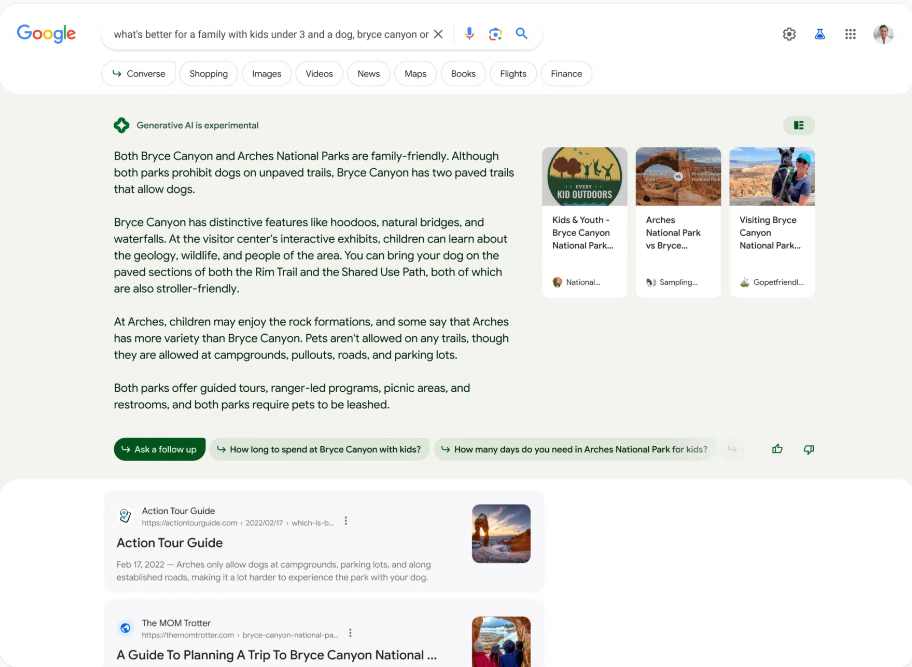Click the Ask a follow up button
This screenshot has height=667, width=912.
[159, 449]
